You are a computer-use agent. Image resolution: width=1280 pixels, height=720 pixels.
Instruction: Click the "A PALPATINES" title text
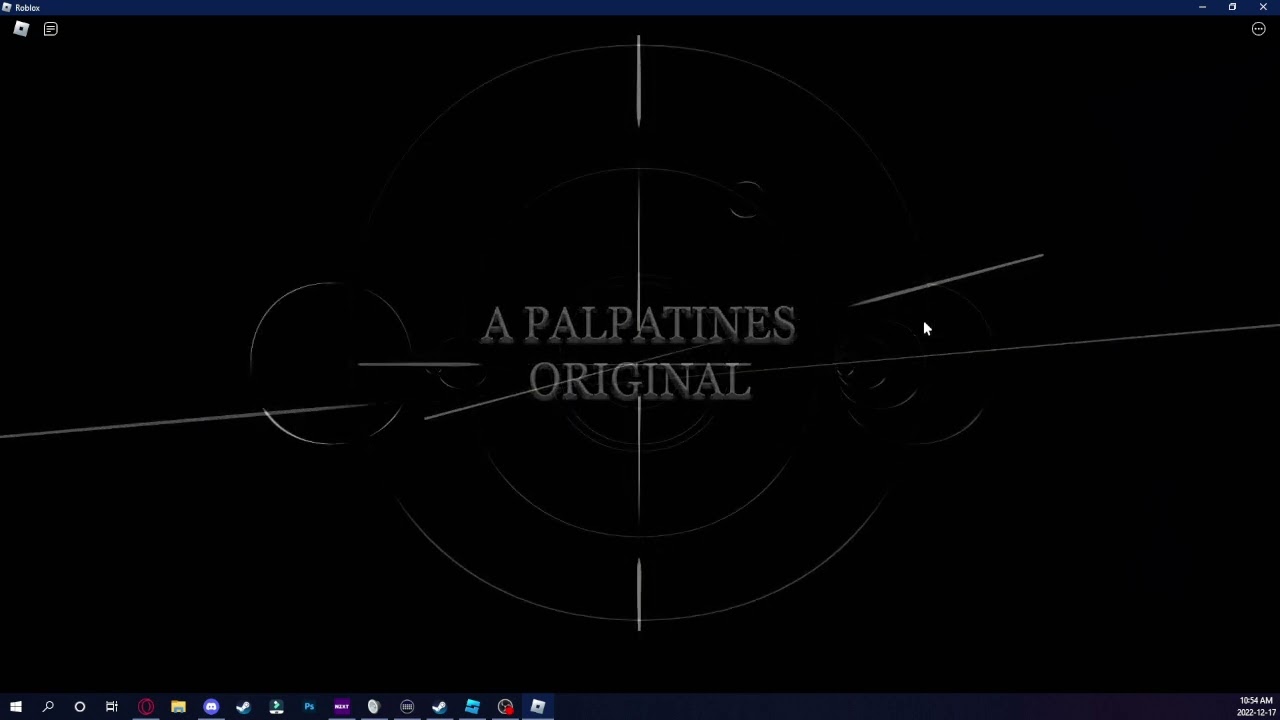point(639,324)
